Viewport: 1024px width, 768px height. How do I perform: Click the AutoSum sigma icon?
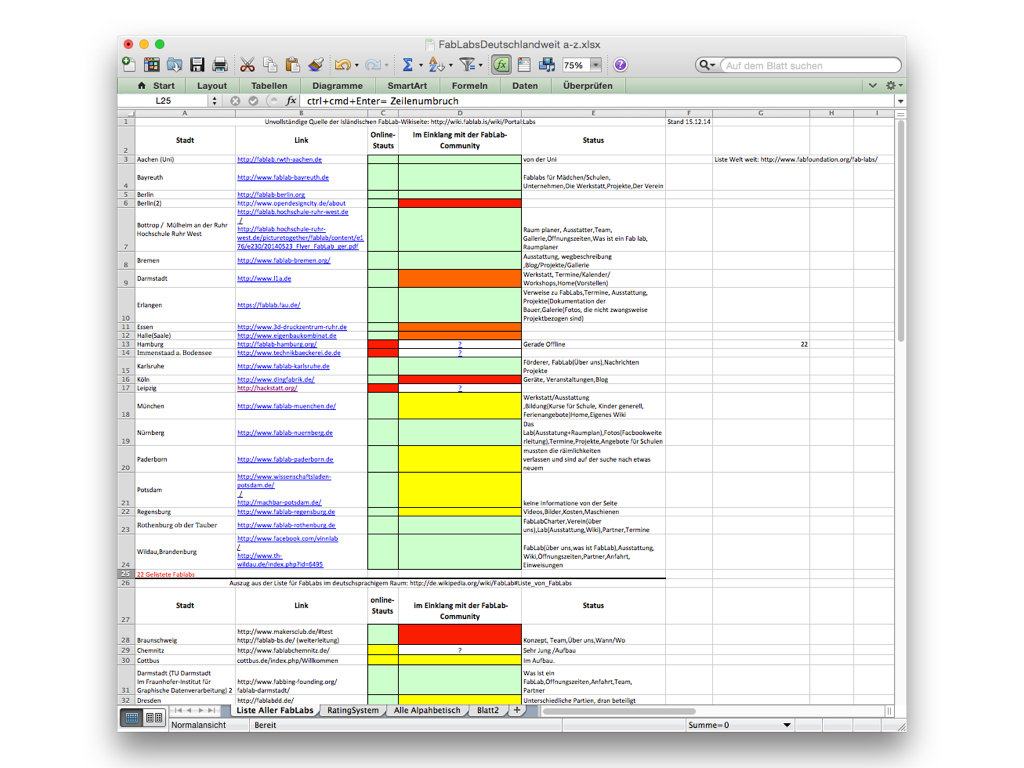point(407,65)
